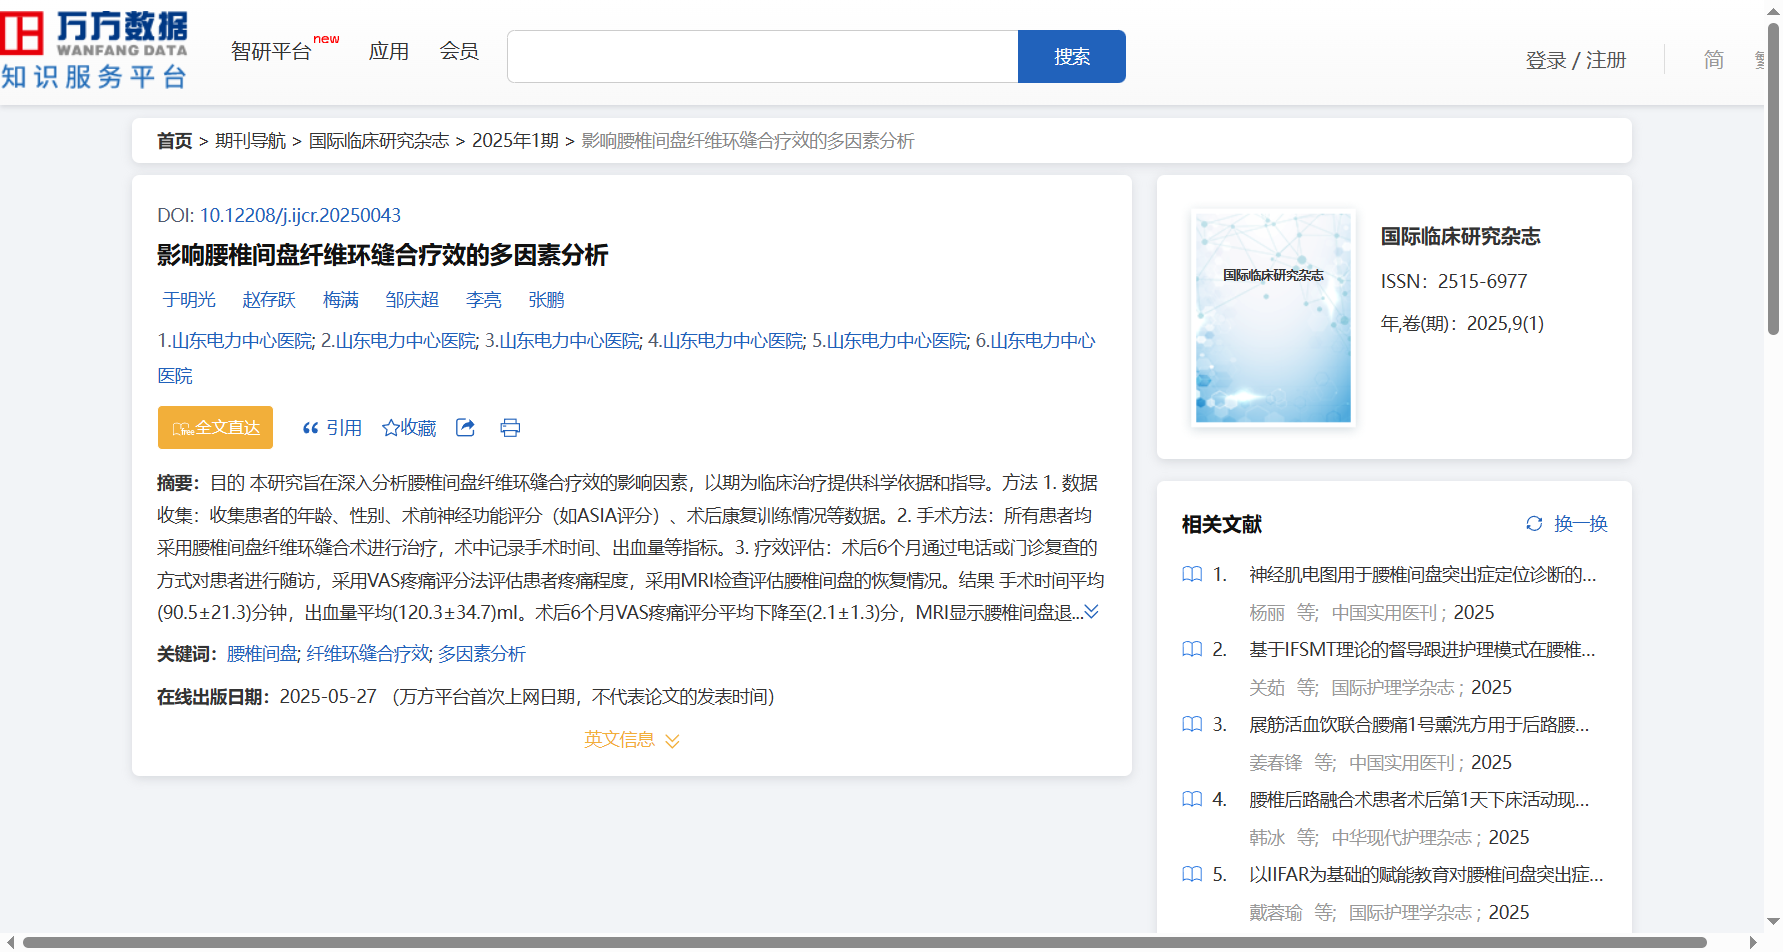Refresh related literature with 换一换
Viewport: 1783px width, 952px height.
[1566, 523]
